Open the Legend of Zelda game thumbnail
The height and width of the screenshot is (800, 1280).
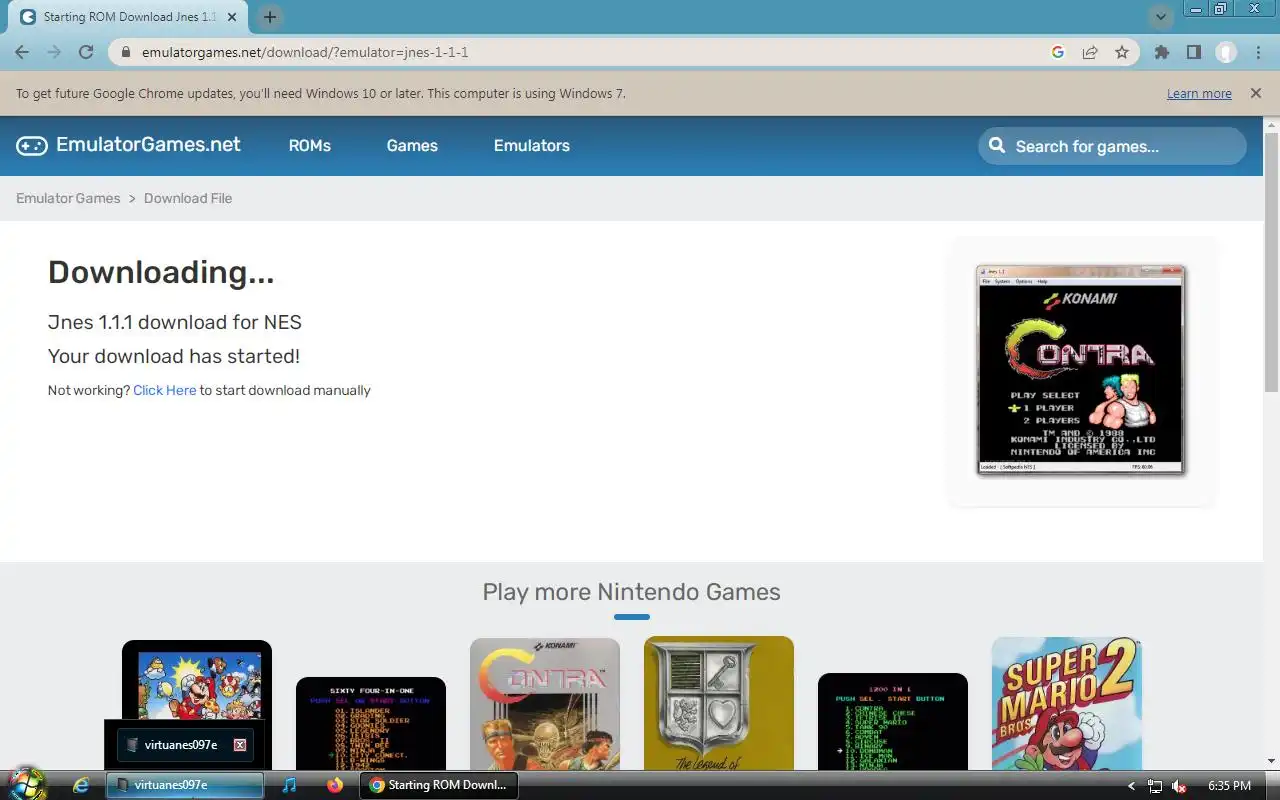[719, 703]
